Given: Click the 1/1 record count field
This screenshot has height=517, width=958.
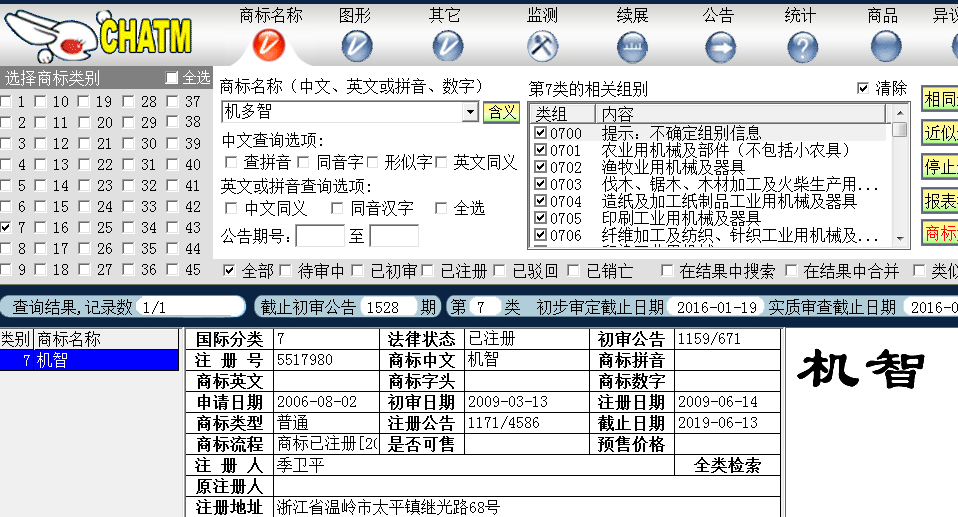Looking at the screenshot, I should click(x=191, y=307).
